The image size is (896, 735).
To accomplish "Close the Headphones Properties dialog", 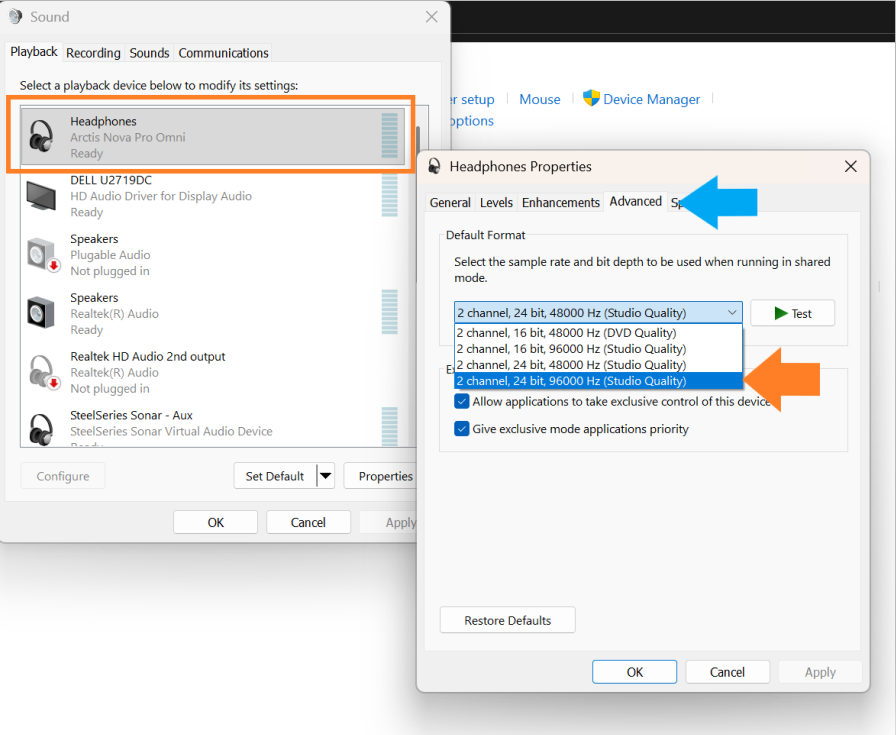I will (850, 166).
